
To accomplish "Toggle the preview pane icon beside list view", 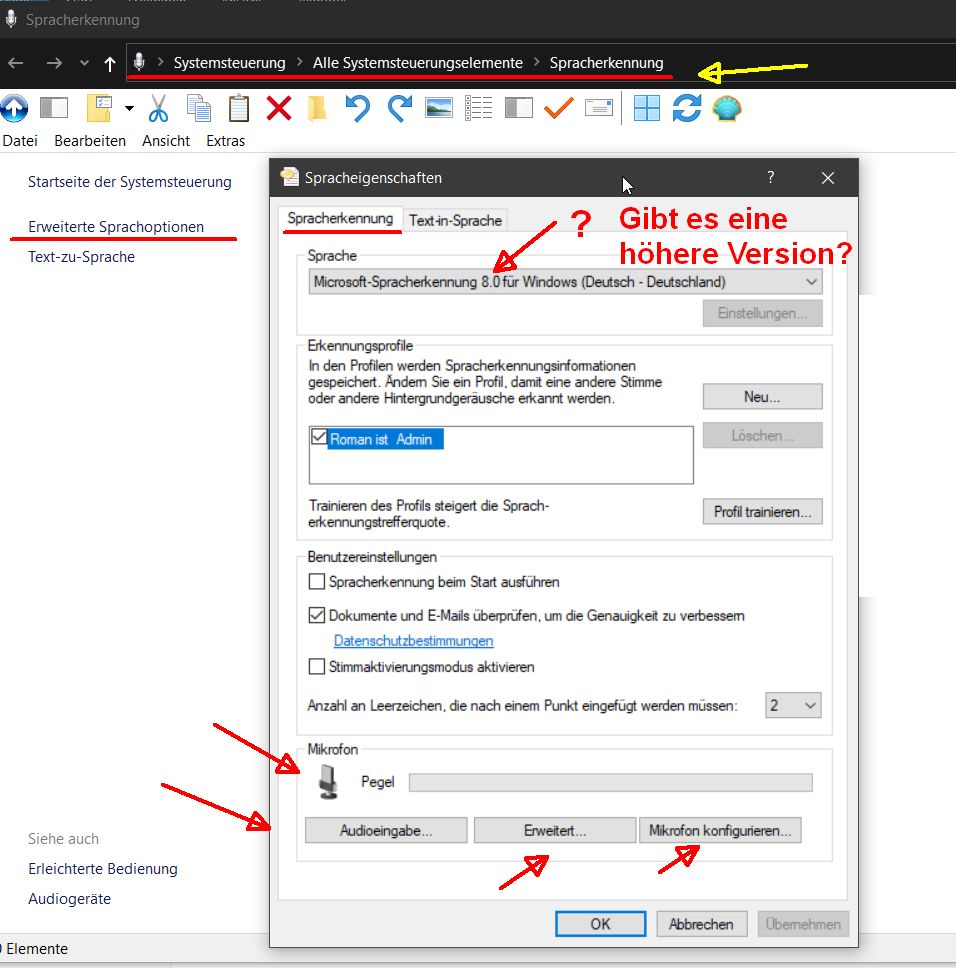I will coord(518,108).
